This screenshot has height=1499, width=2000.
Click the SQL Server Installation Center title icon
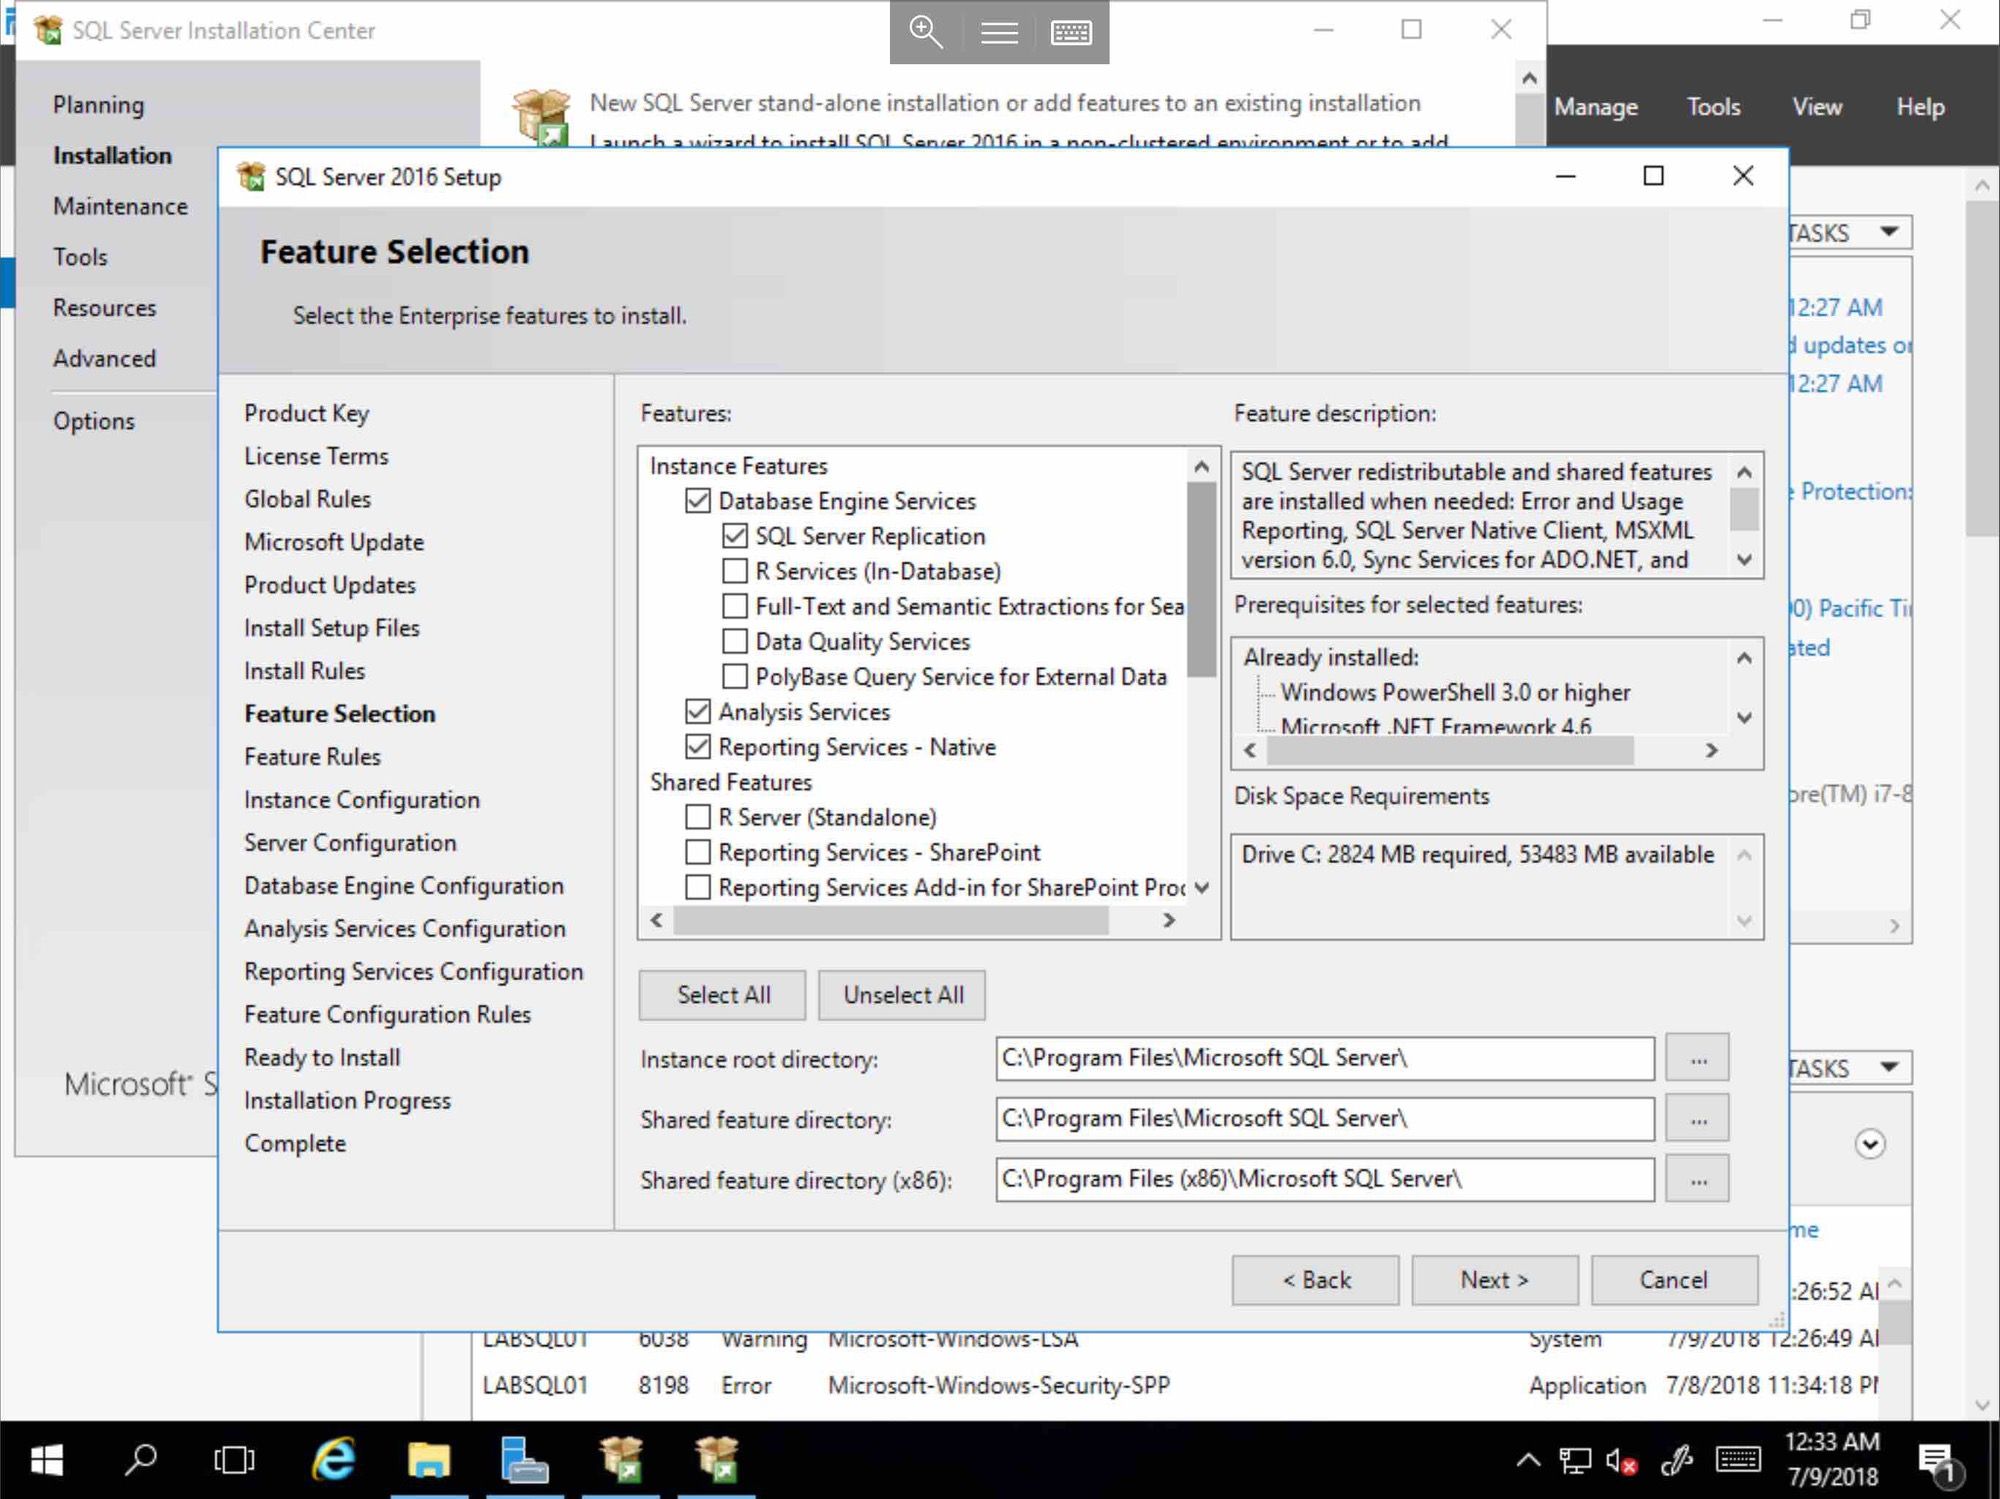pyautogui.click(x=47, y=30)
